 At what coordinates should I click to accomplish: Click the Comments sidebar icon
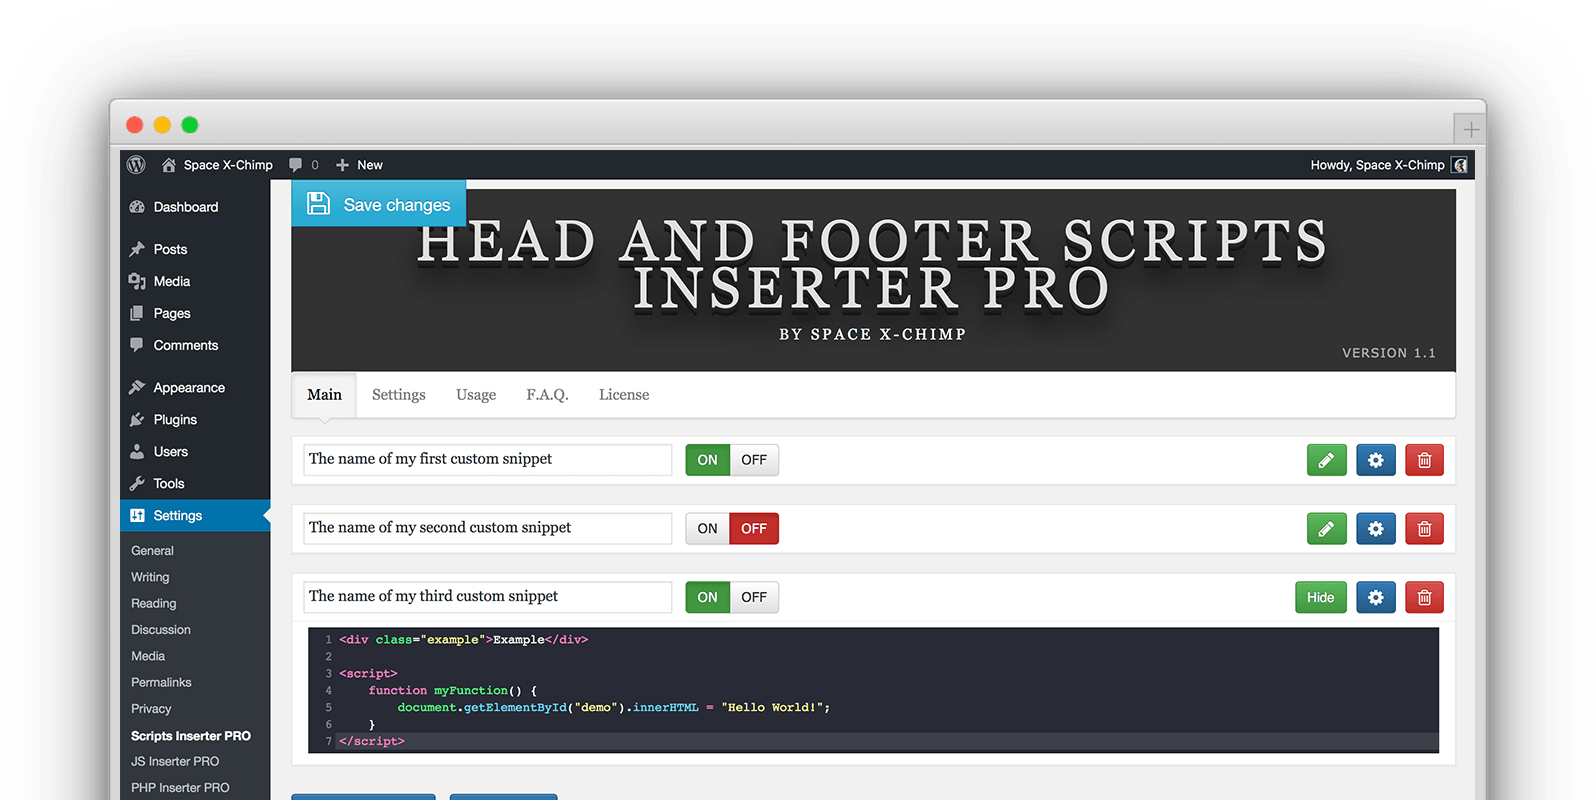click(137, 345)
